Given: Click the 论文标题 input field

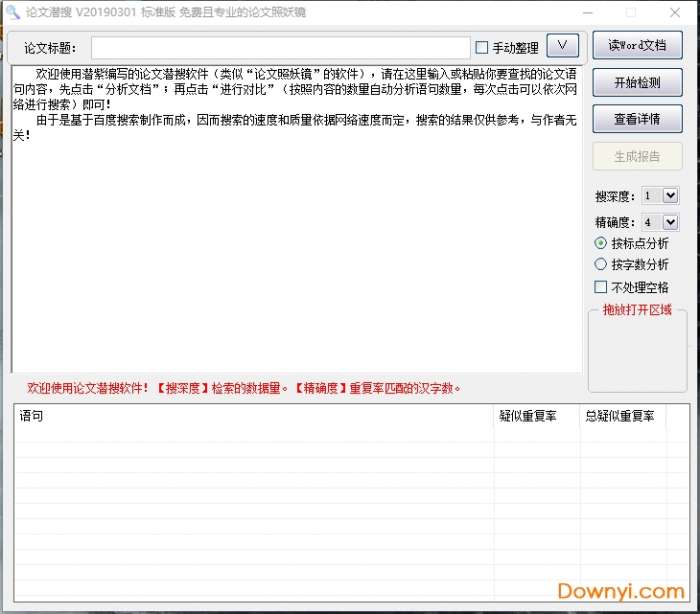Looking at the screenshot, I should 280,48.
